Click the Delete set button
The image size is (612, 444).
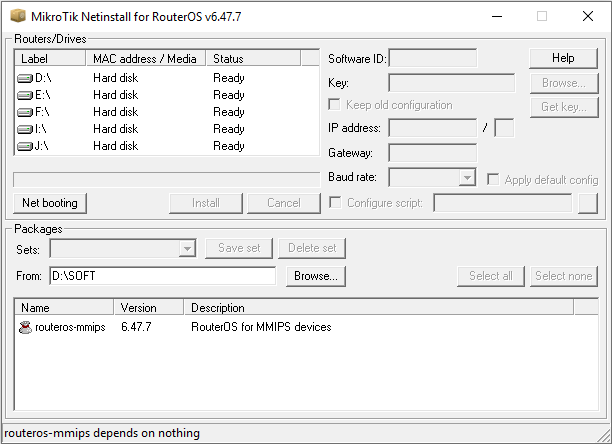pyautogui.click(x=312, y=248)
